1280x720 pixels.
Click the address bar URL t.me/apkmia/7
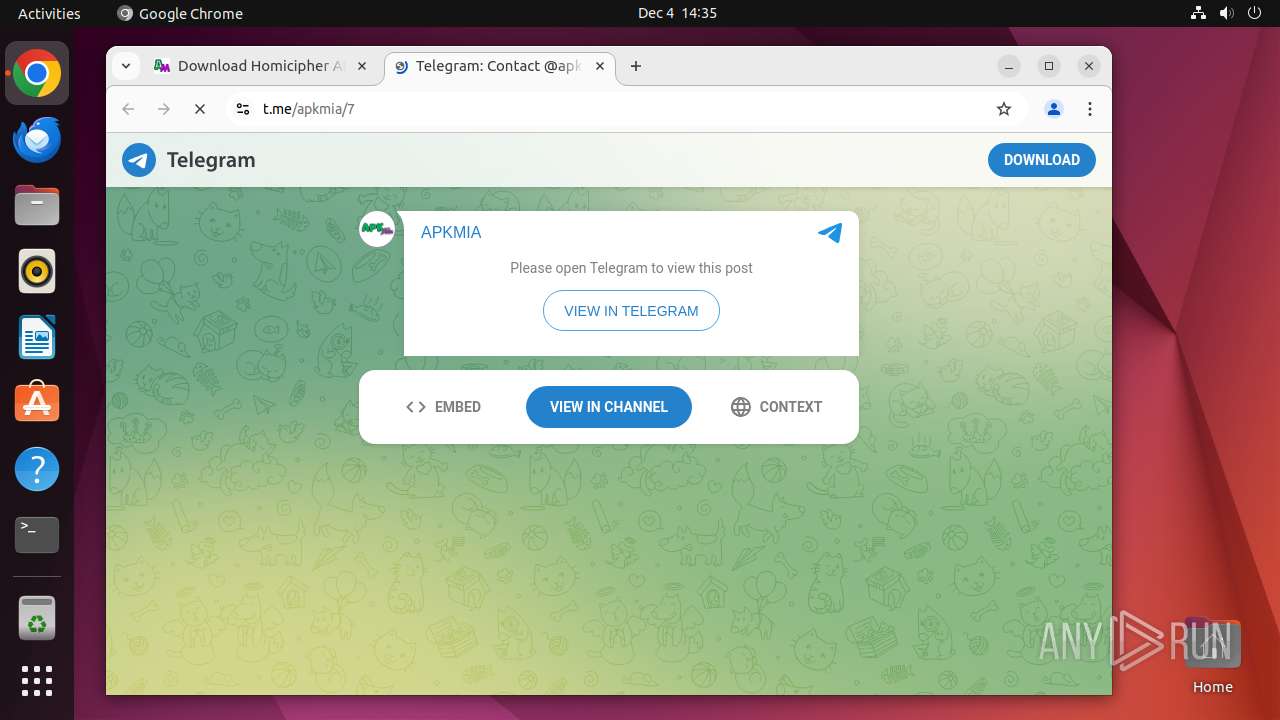309,109
